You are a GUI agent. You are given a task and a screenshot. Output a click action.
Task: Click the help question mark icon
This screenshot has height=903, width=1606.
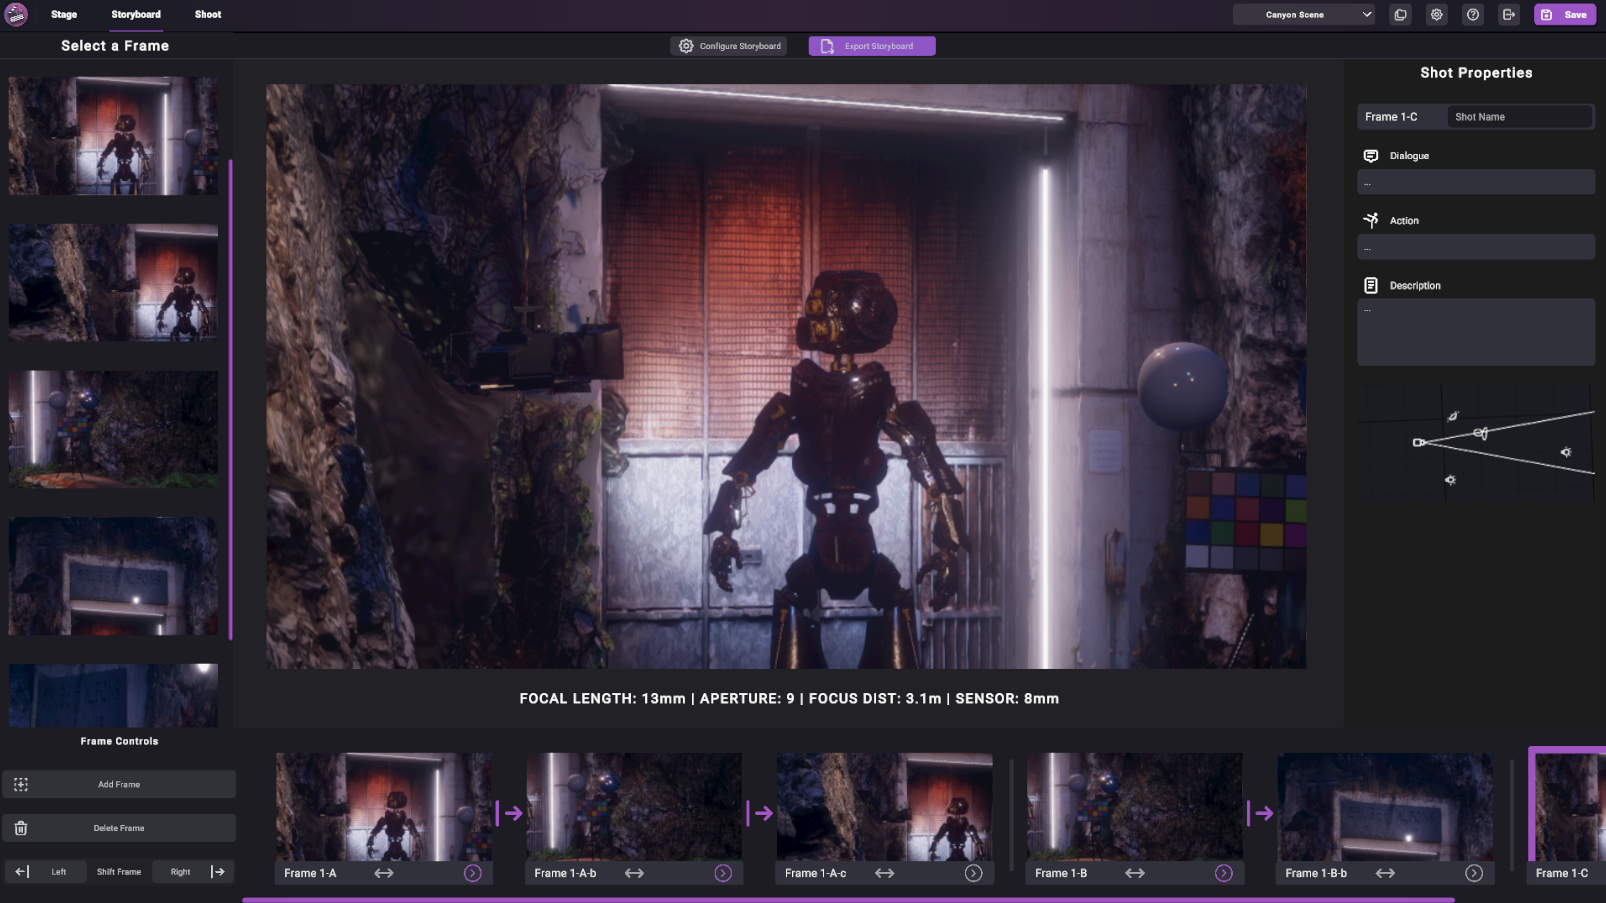coord(1473,14)
